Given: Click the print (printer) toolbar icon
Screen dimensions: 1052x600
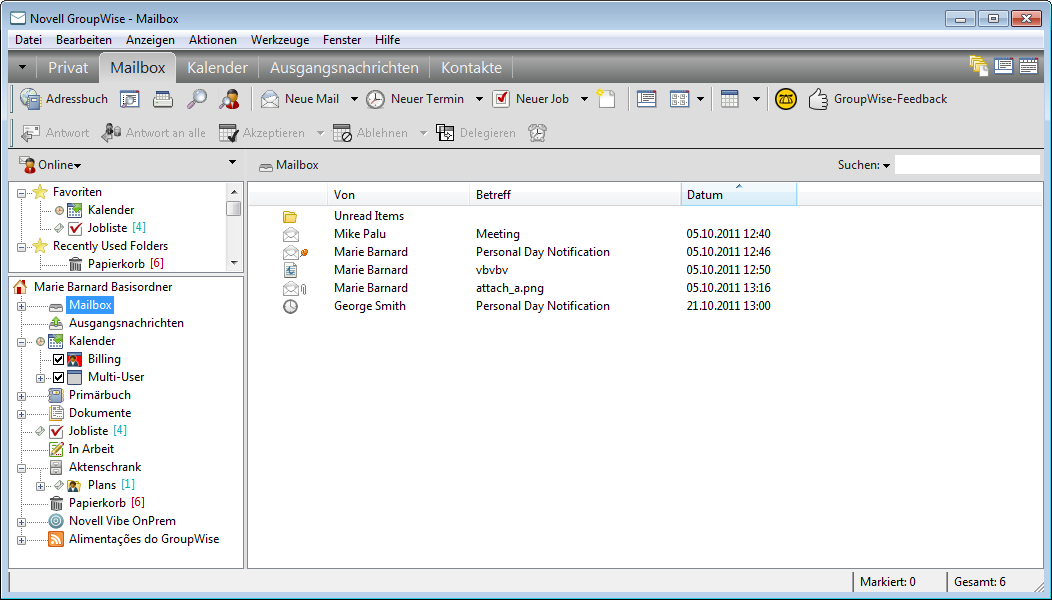Looking at the screenshot, I should [163, 99].
